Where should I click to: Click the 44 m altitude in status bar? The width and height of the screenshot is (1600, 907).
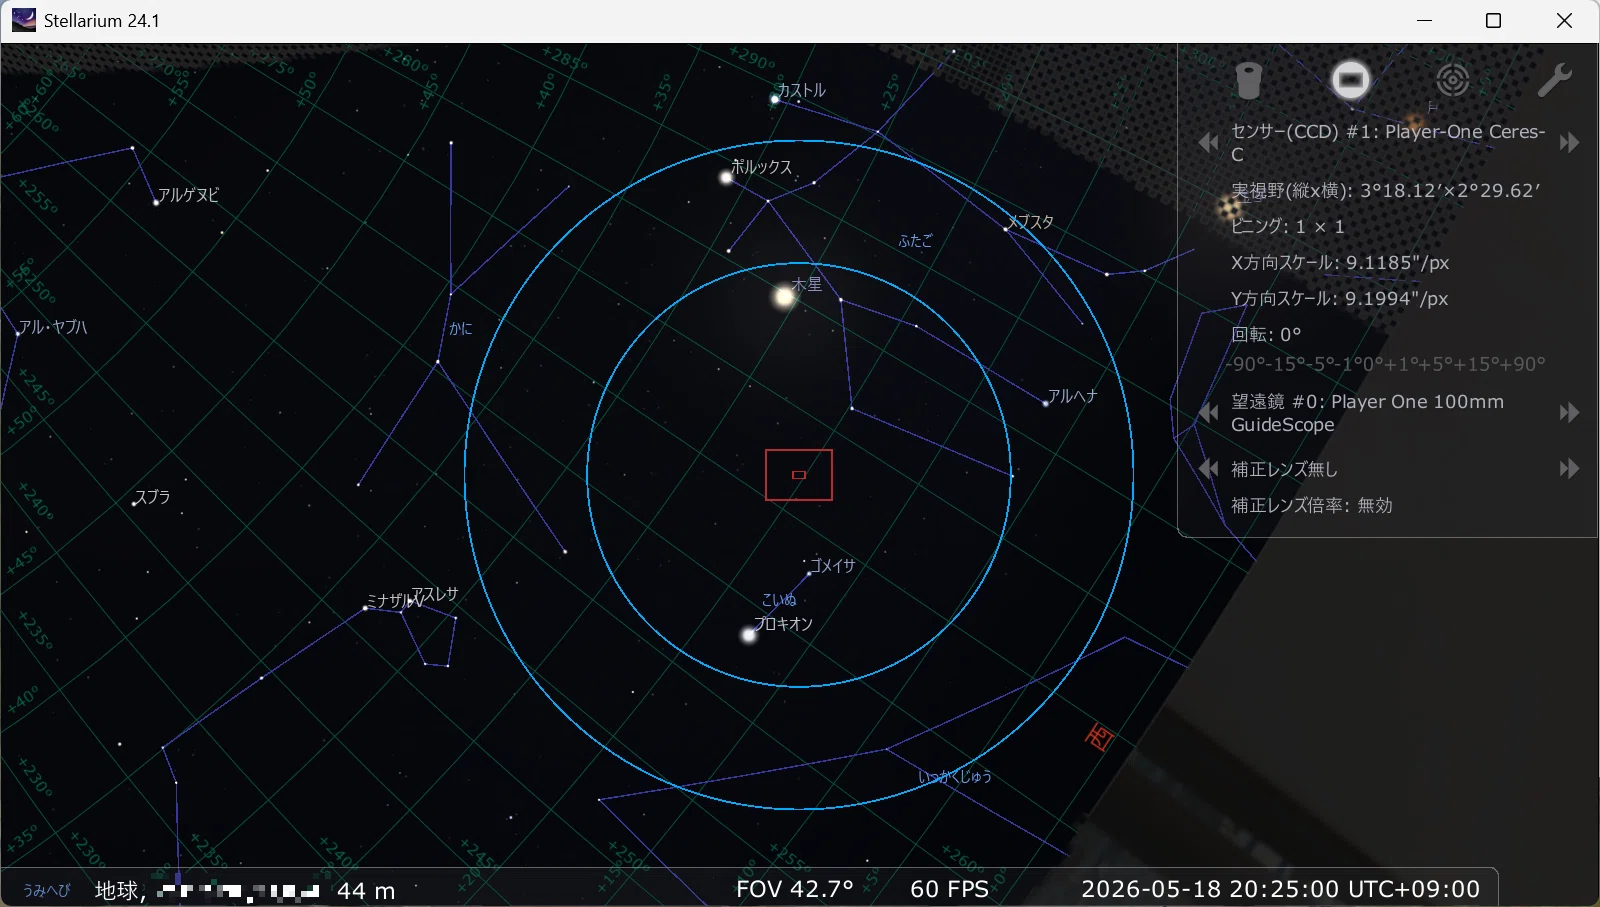coord(366,890)
